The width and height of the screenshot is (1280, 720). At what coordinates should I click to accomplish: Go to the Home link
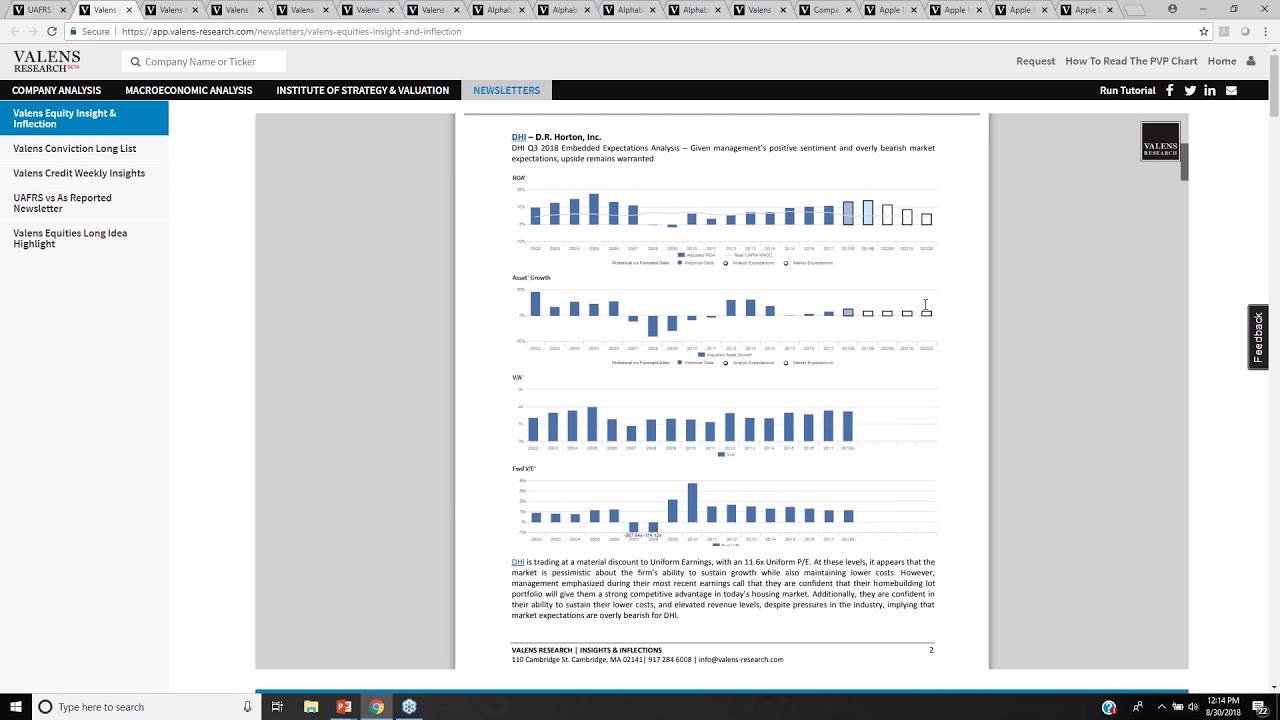(1222, 61)
